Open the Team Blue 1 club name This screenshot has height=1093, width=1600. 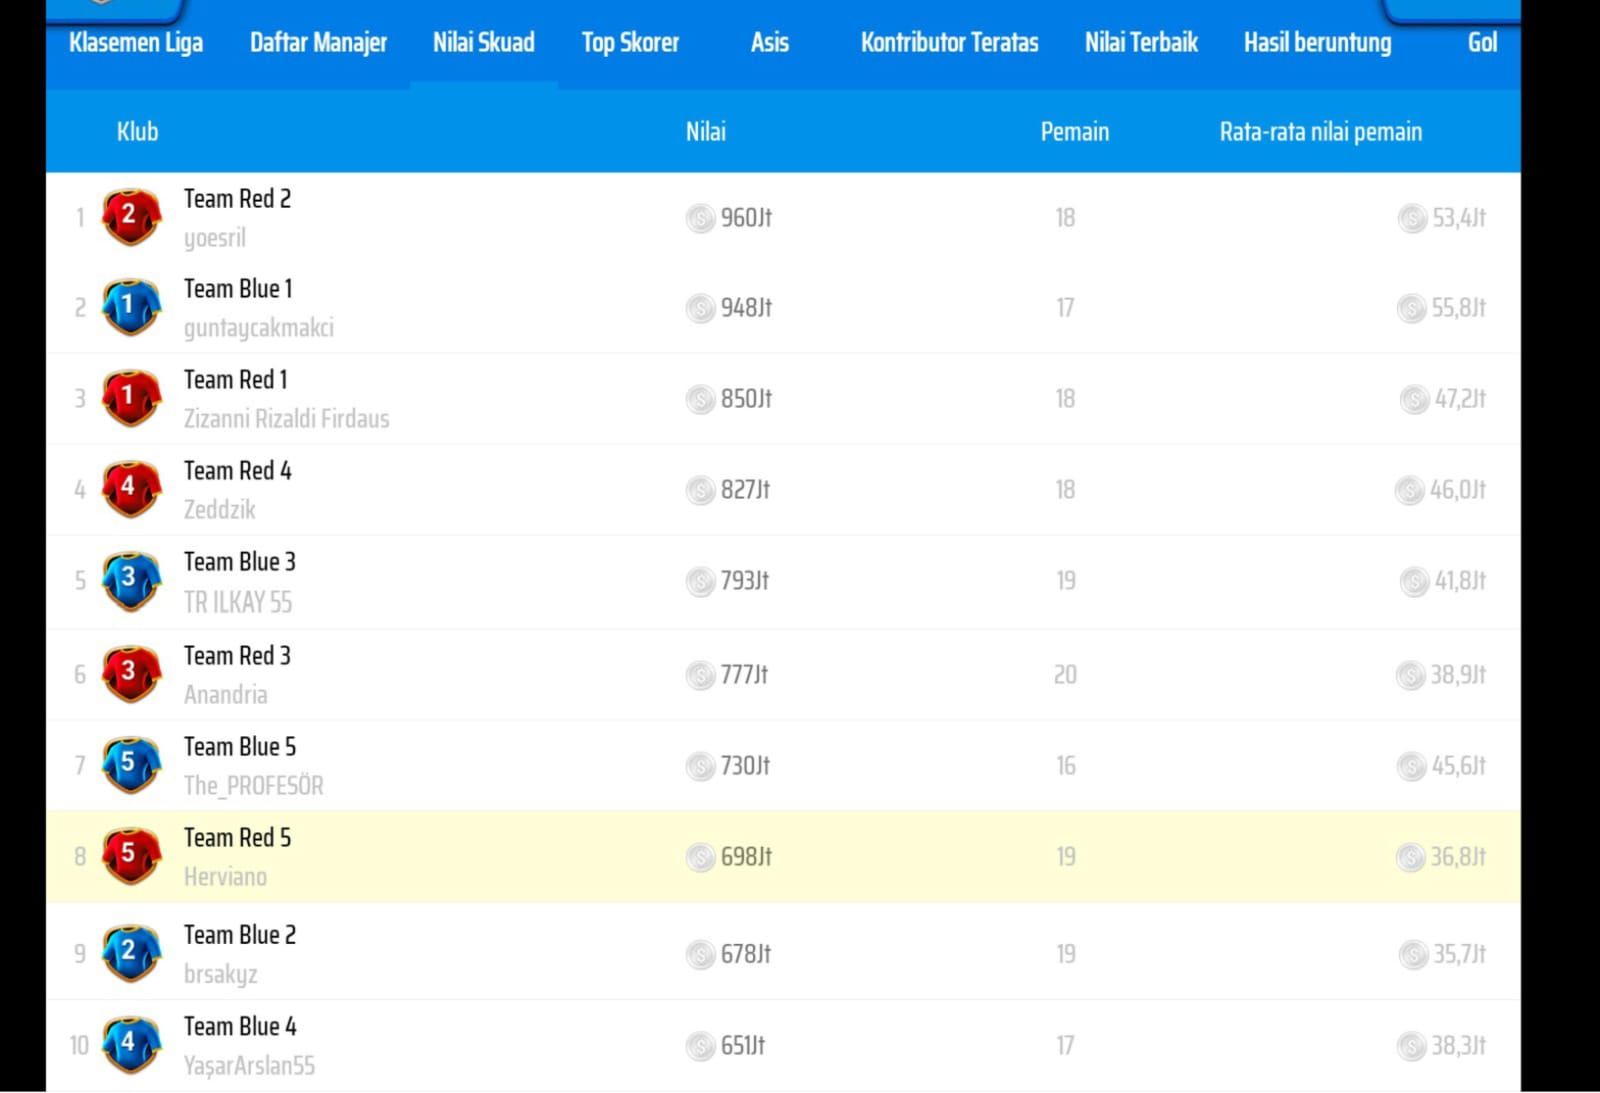pos(238,289)
